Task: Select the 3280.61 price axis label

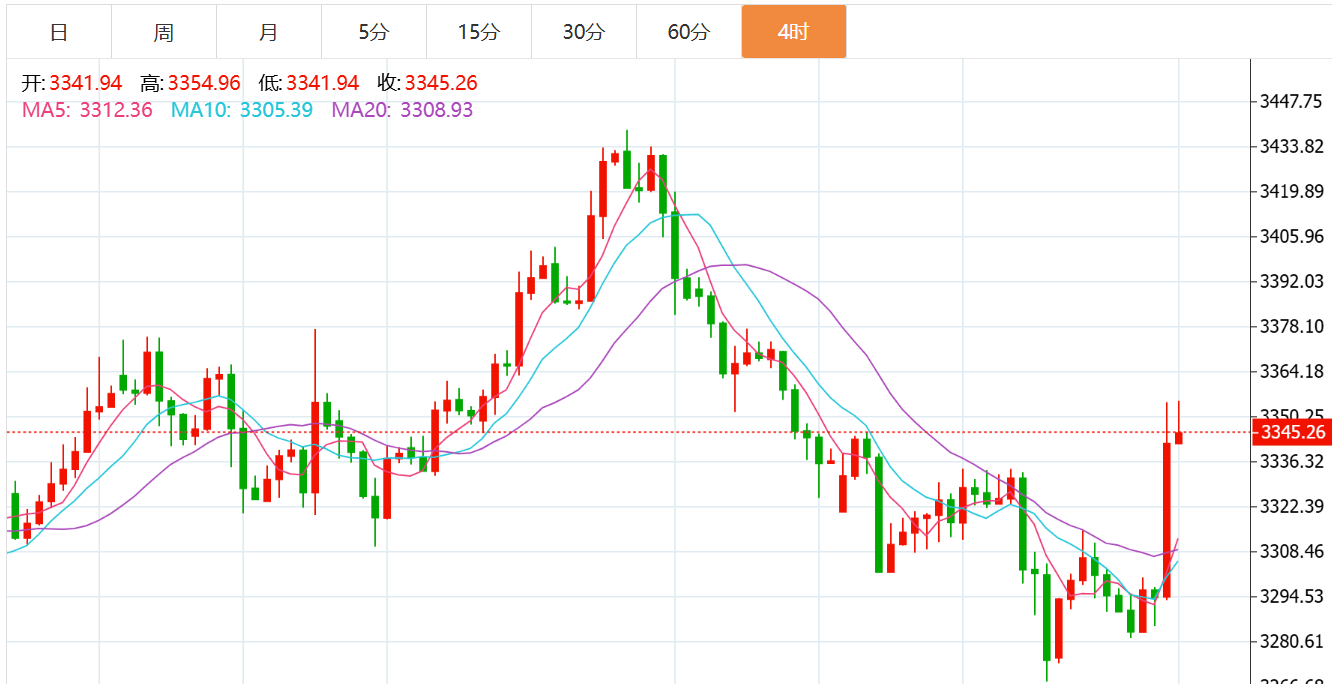Action: point(1291,642)
